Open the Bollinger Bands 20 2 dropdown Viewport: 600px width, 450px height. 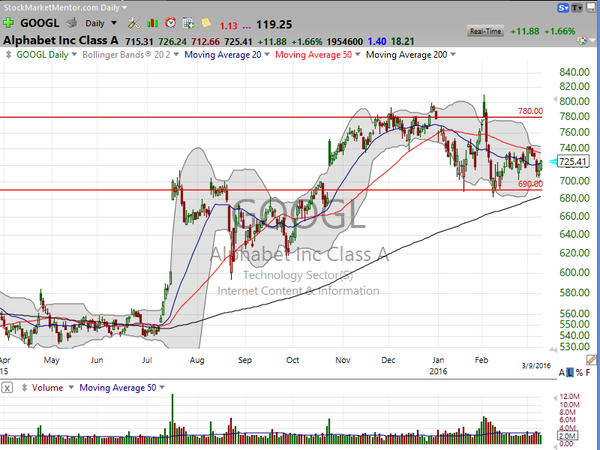tap(176, 55)
